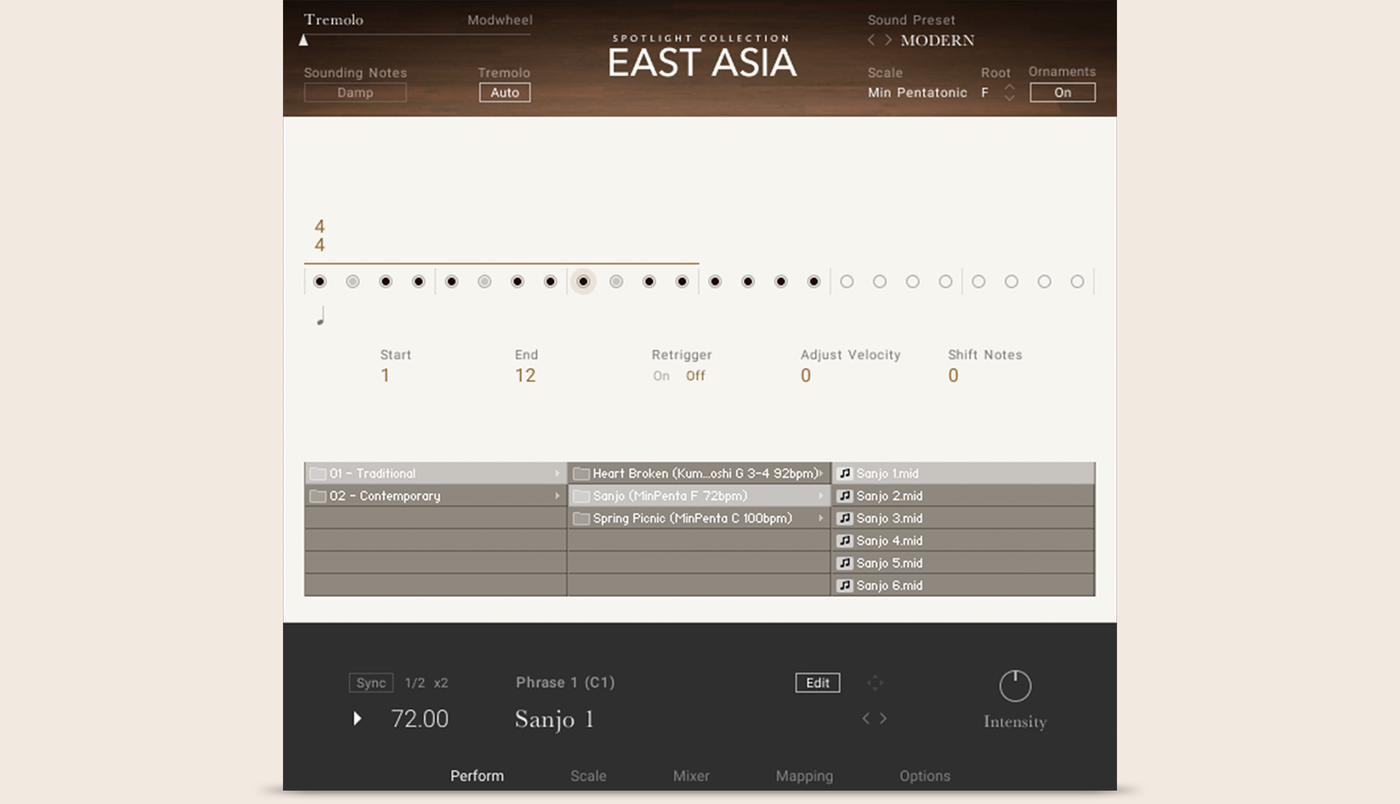The width and height of the screenshot is (1400, 804).
Task: Click the Edit button
Action: [818, 683]
